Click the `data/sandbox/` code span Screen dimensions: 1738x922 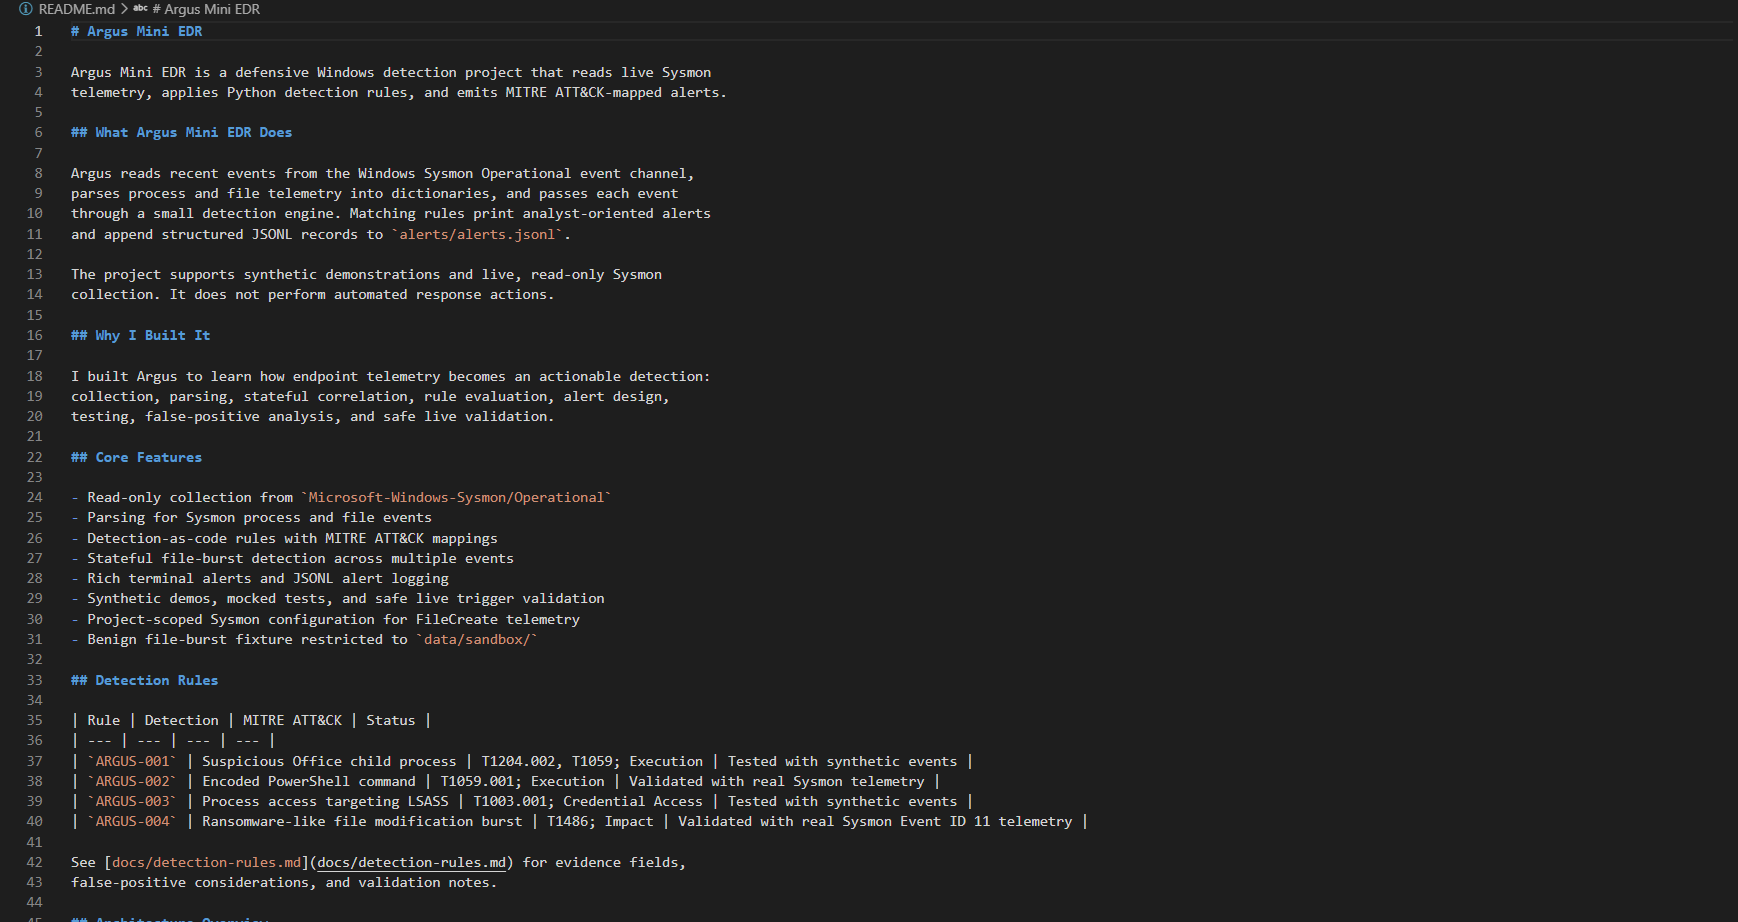pyautogui.click(x=477, y=639)
